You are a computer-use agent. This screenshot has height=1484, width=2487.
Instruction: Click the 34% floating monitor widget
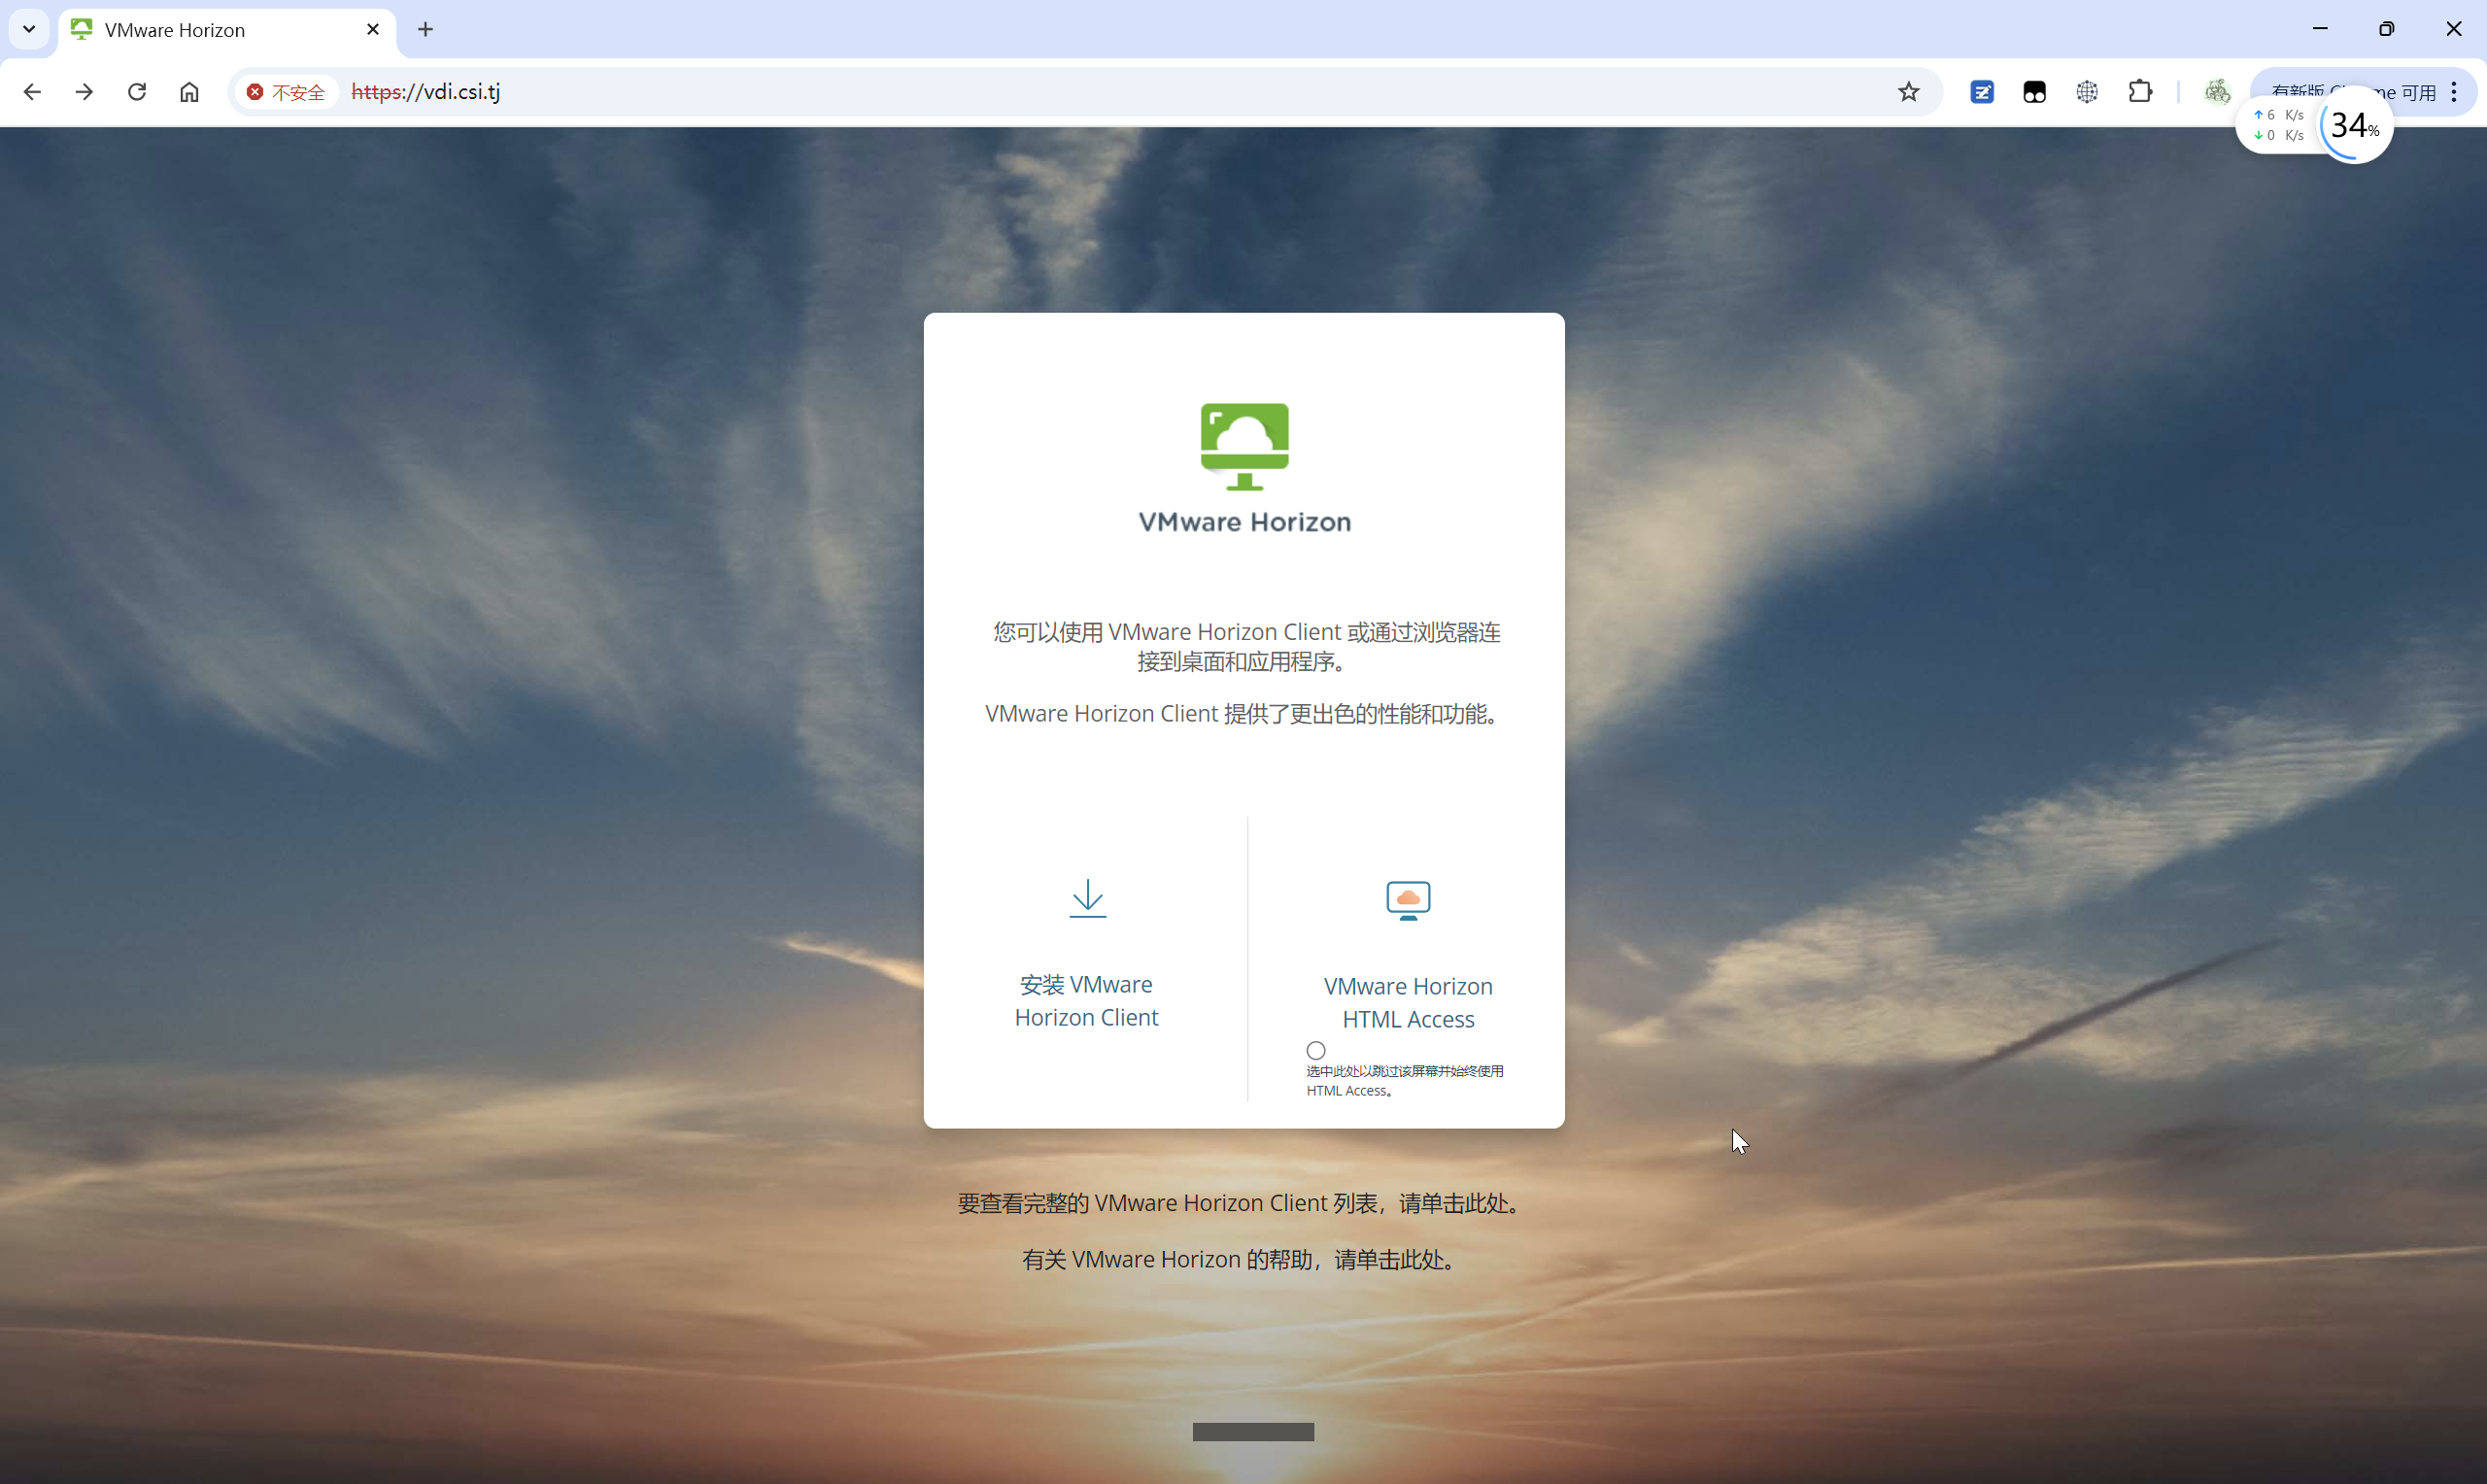(x=2355, y=126)
